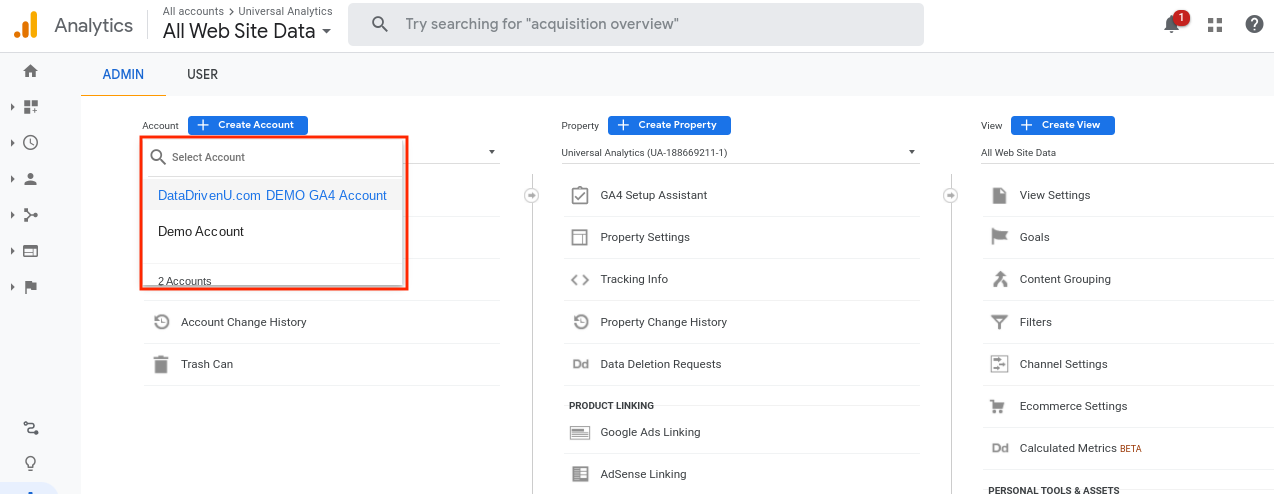Click the Create View button

click(x=1062, y=125)
